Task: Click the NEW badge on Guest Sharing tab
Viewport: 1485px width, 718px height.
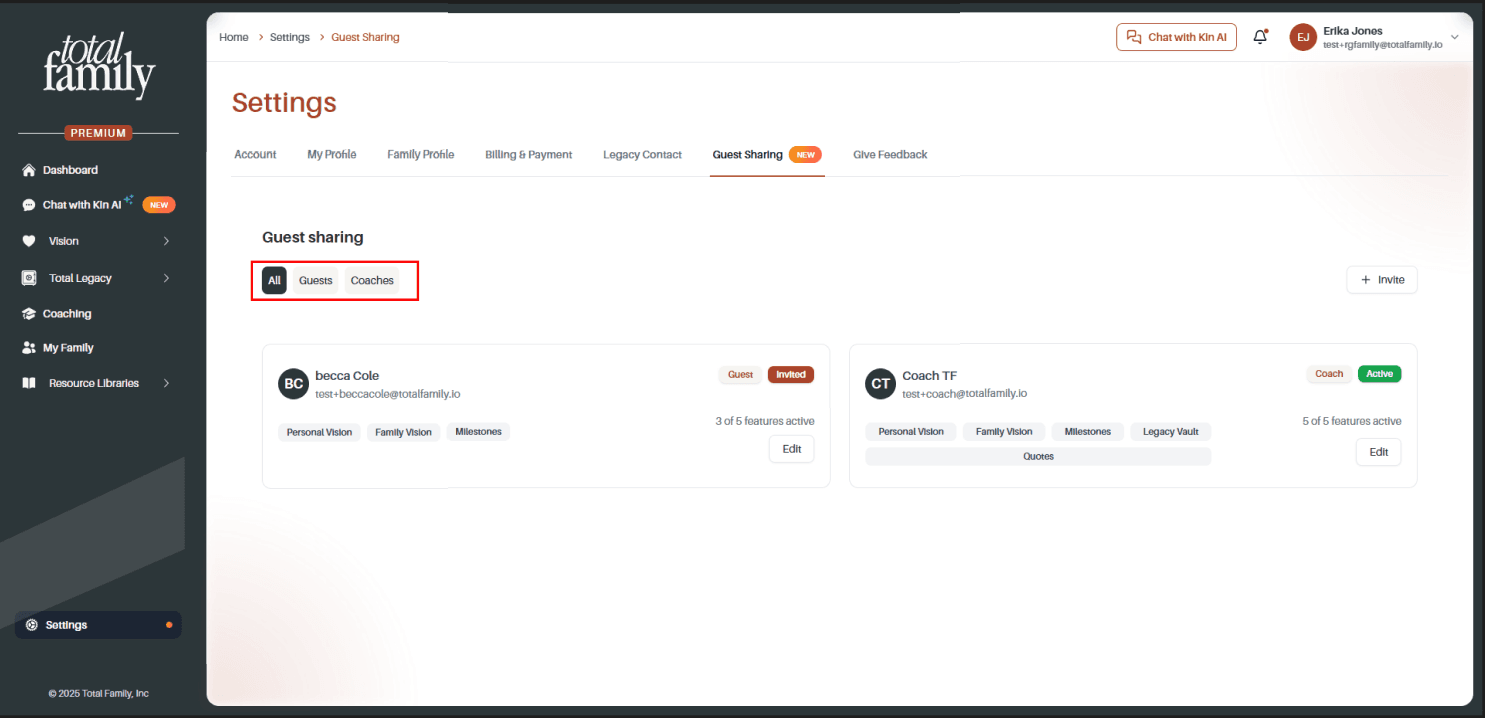Action: pyautogui.click(x=805, y=155)
